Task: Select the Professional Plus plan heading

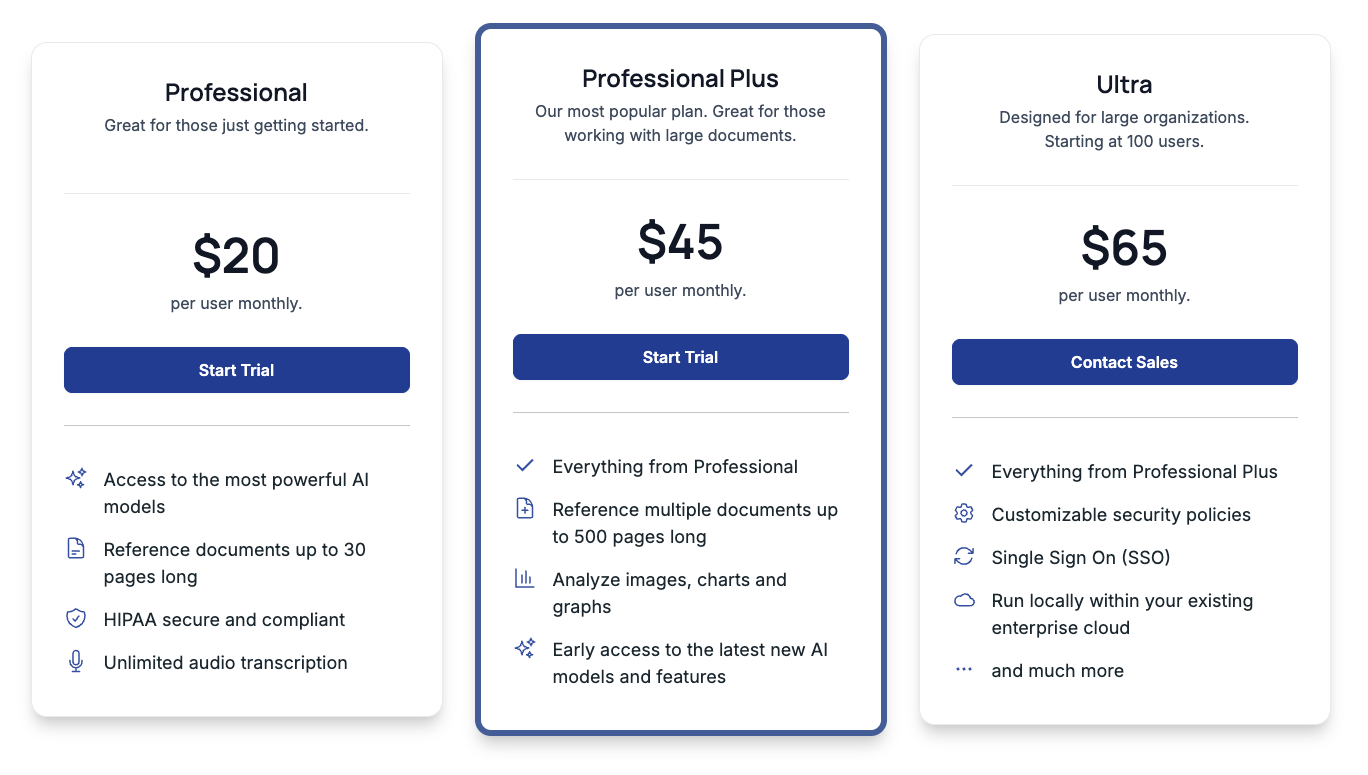Action: [x=680, y=79]
